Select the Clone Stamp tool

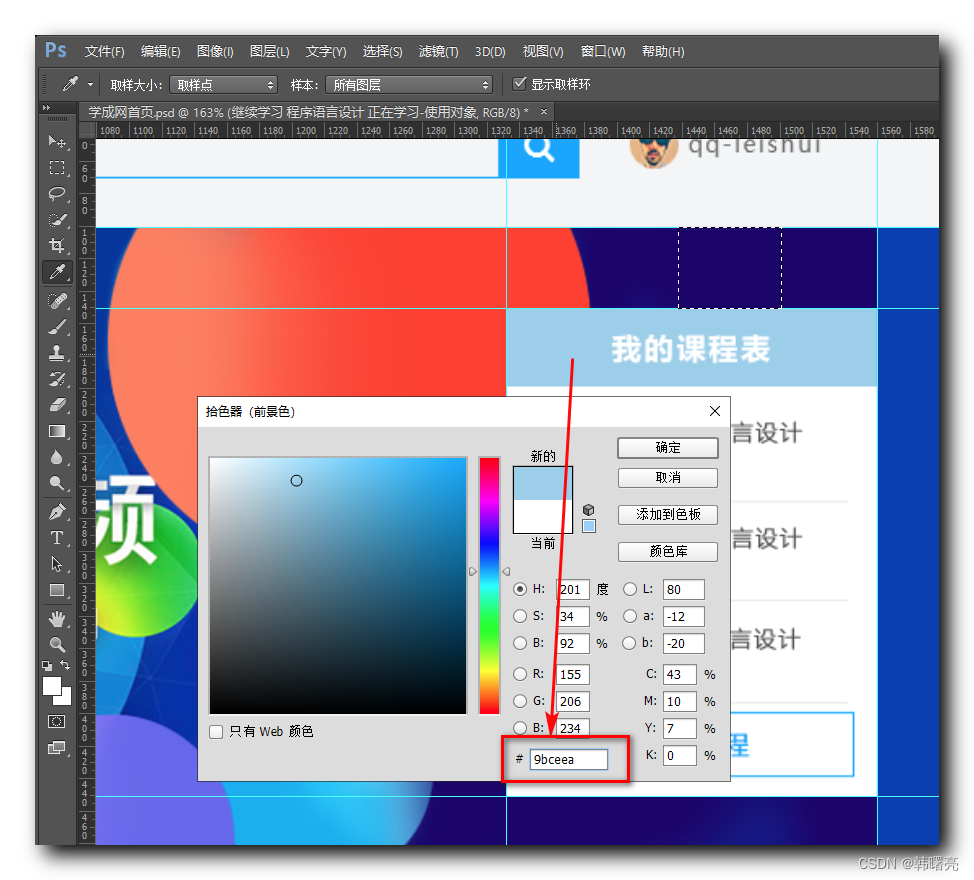pyautogui.click(x=57, y=353)
